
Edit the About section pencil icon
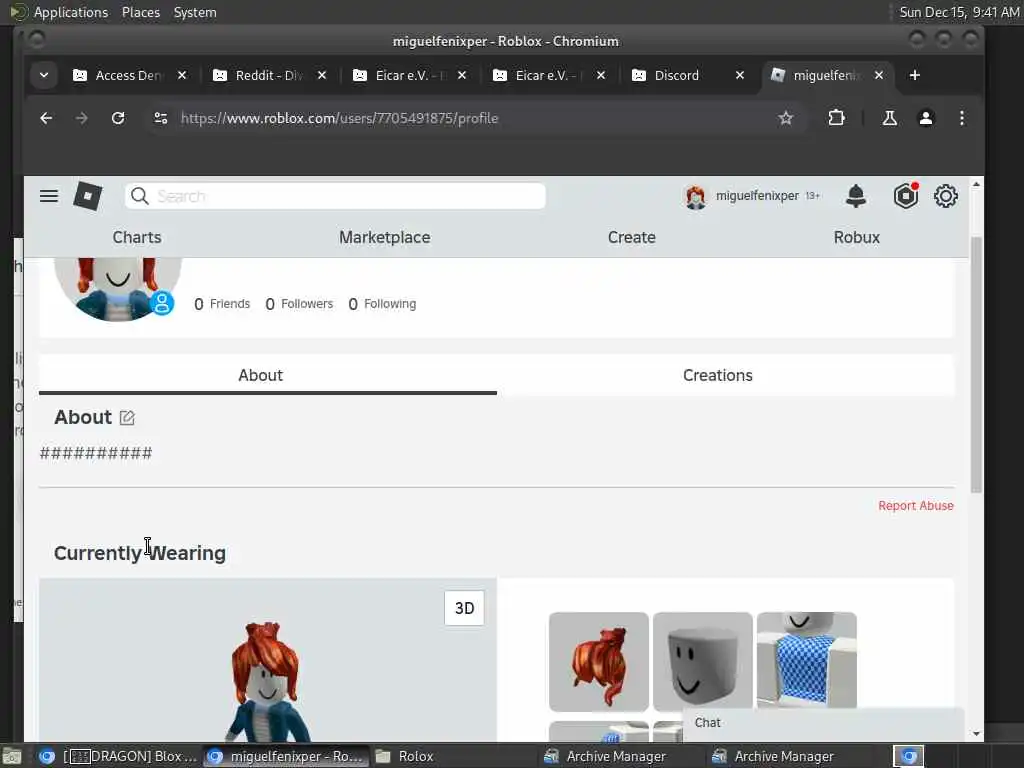tap(127, 418)
